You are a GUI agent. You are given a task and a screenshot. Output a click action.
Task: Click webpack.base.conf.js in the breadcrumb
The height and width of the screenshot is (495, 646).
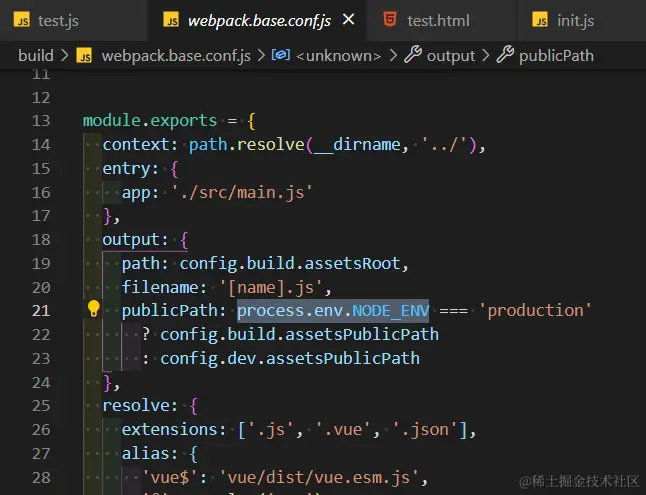(176, 56)
